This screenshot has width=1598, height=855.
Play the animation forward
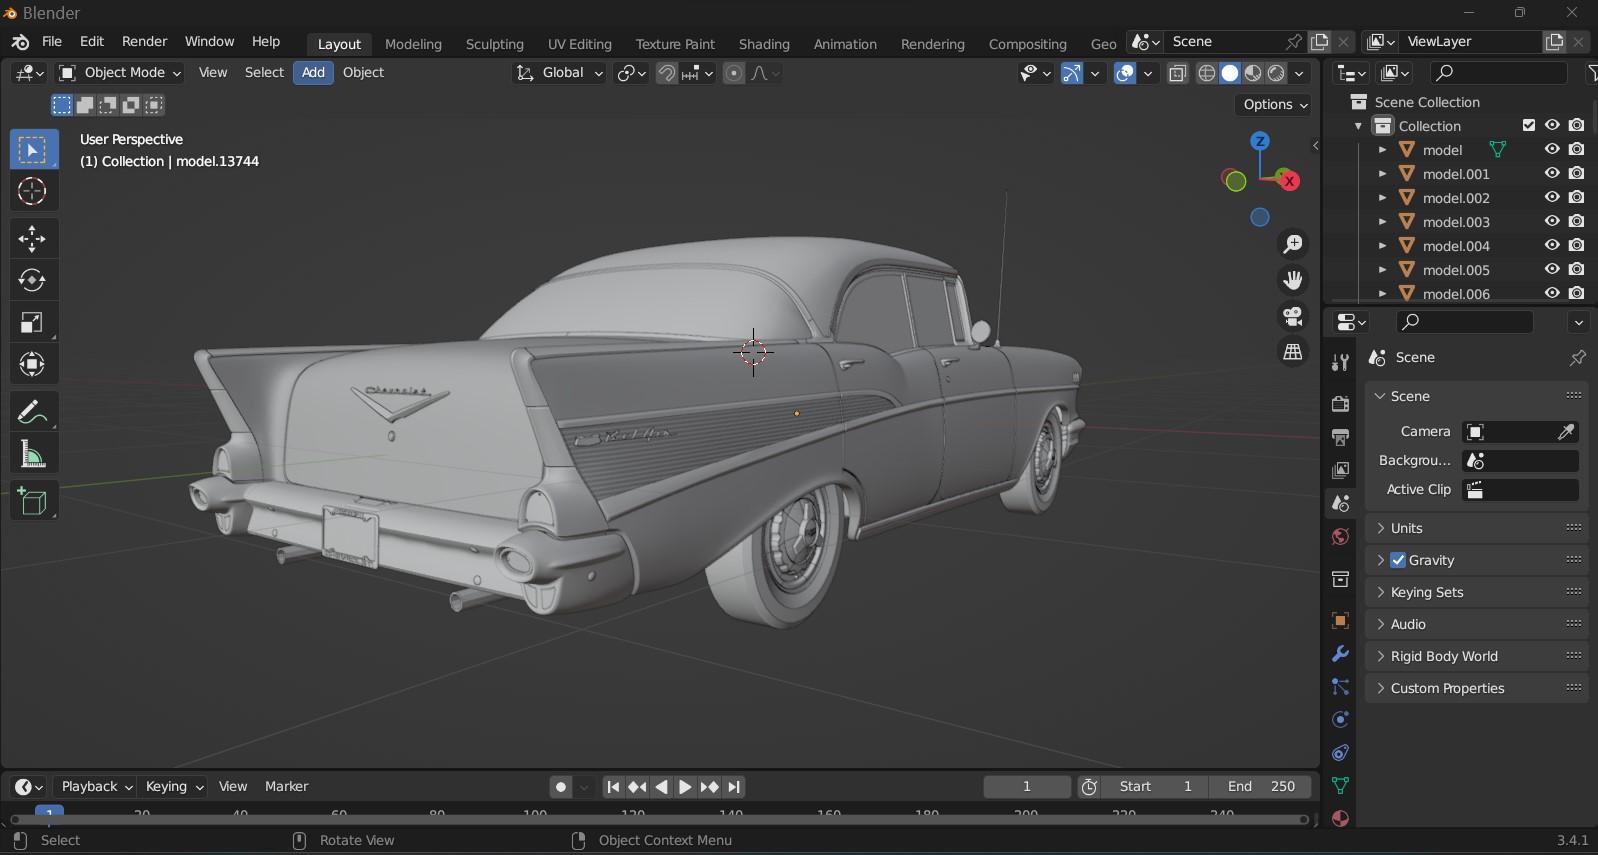point(685,787)
